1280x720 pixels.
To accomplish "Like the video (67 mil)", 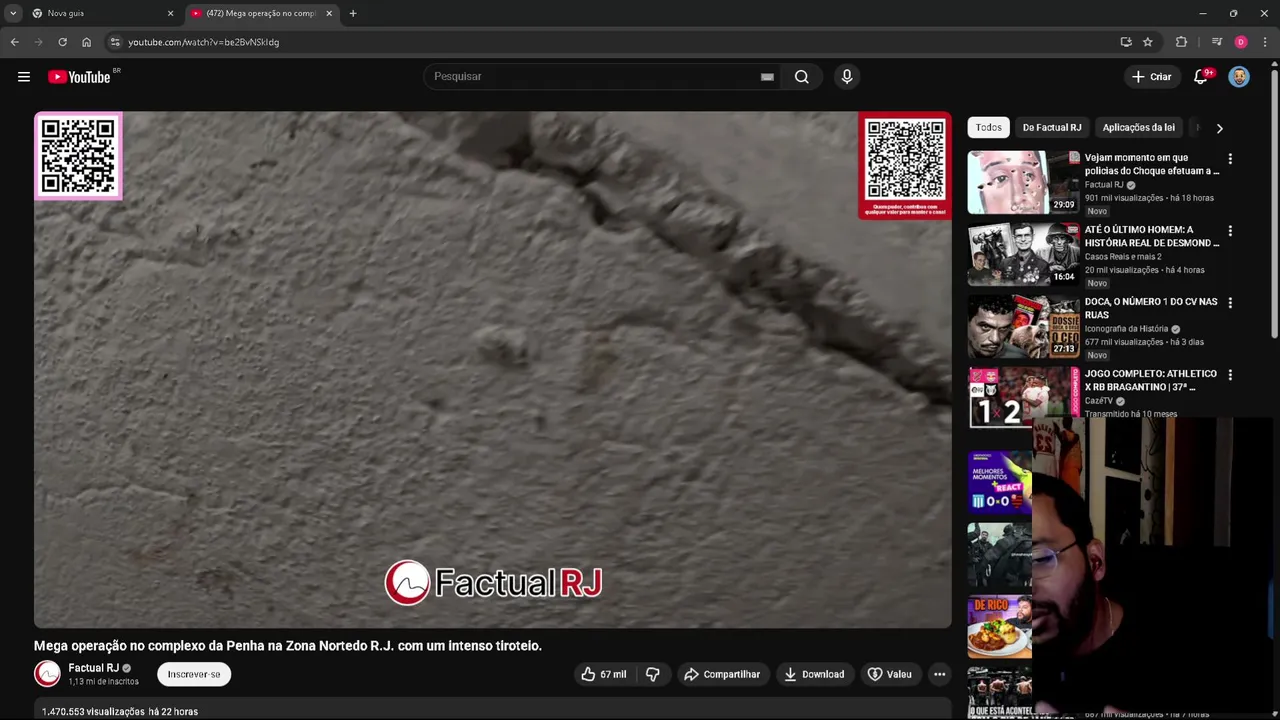I will pos(604,674).
